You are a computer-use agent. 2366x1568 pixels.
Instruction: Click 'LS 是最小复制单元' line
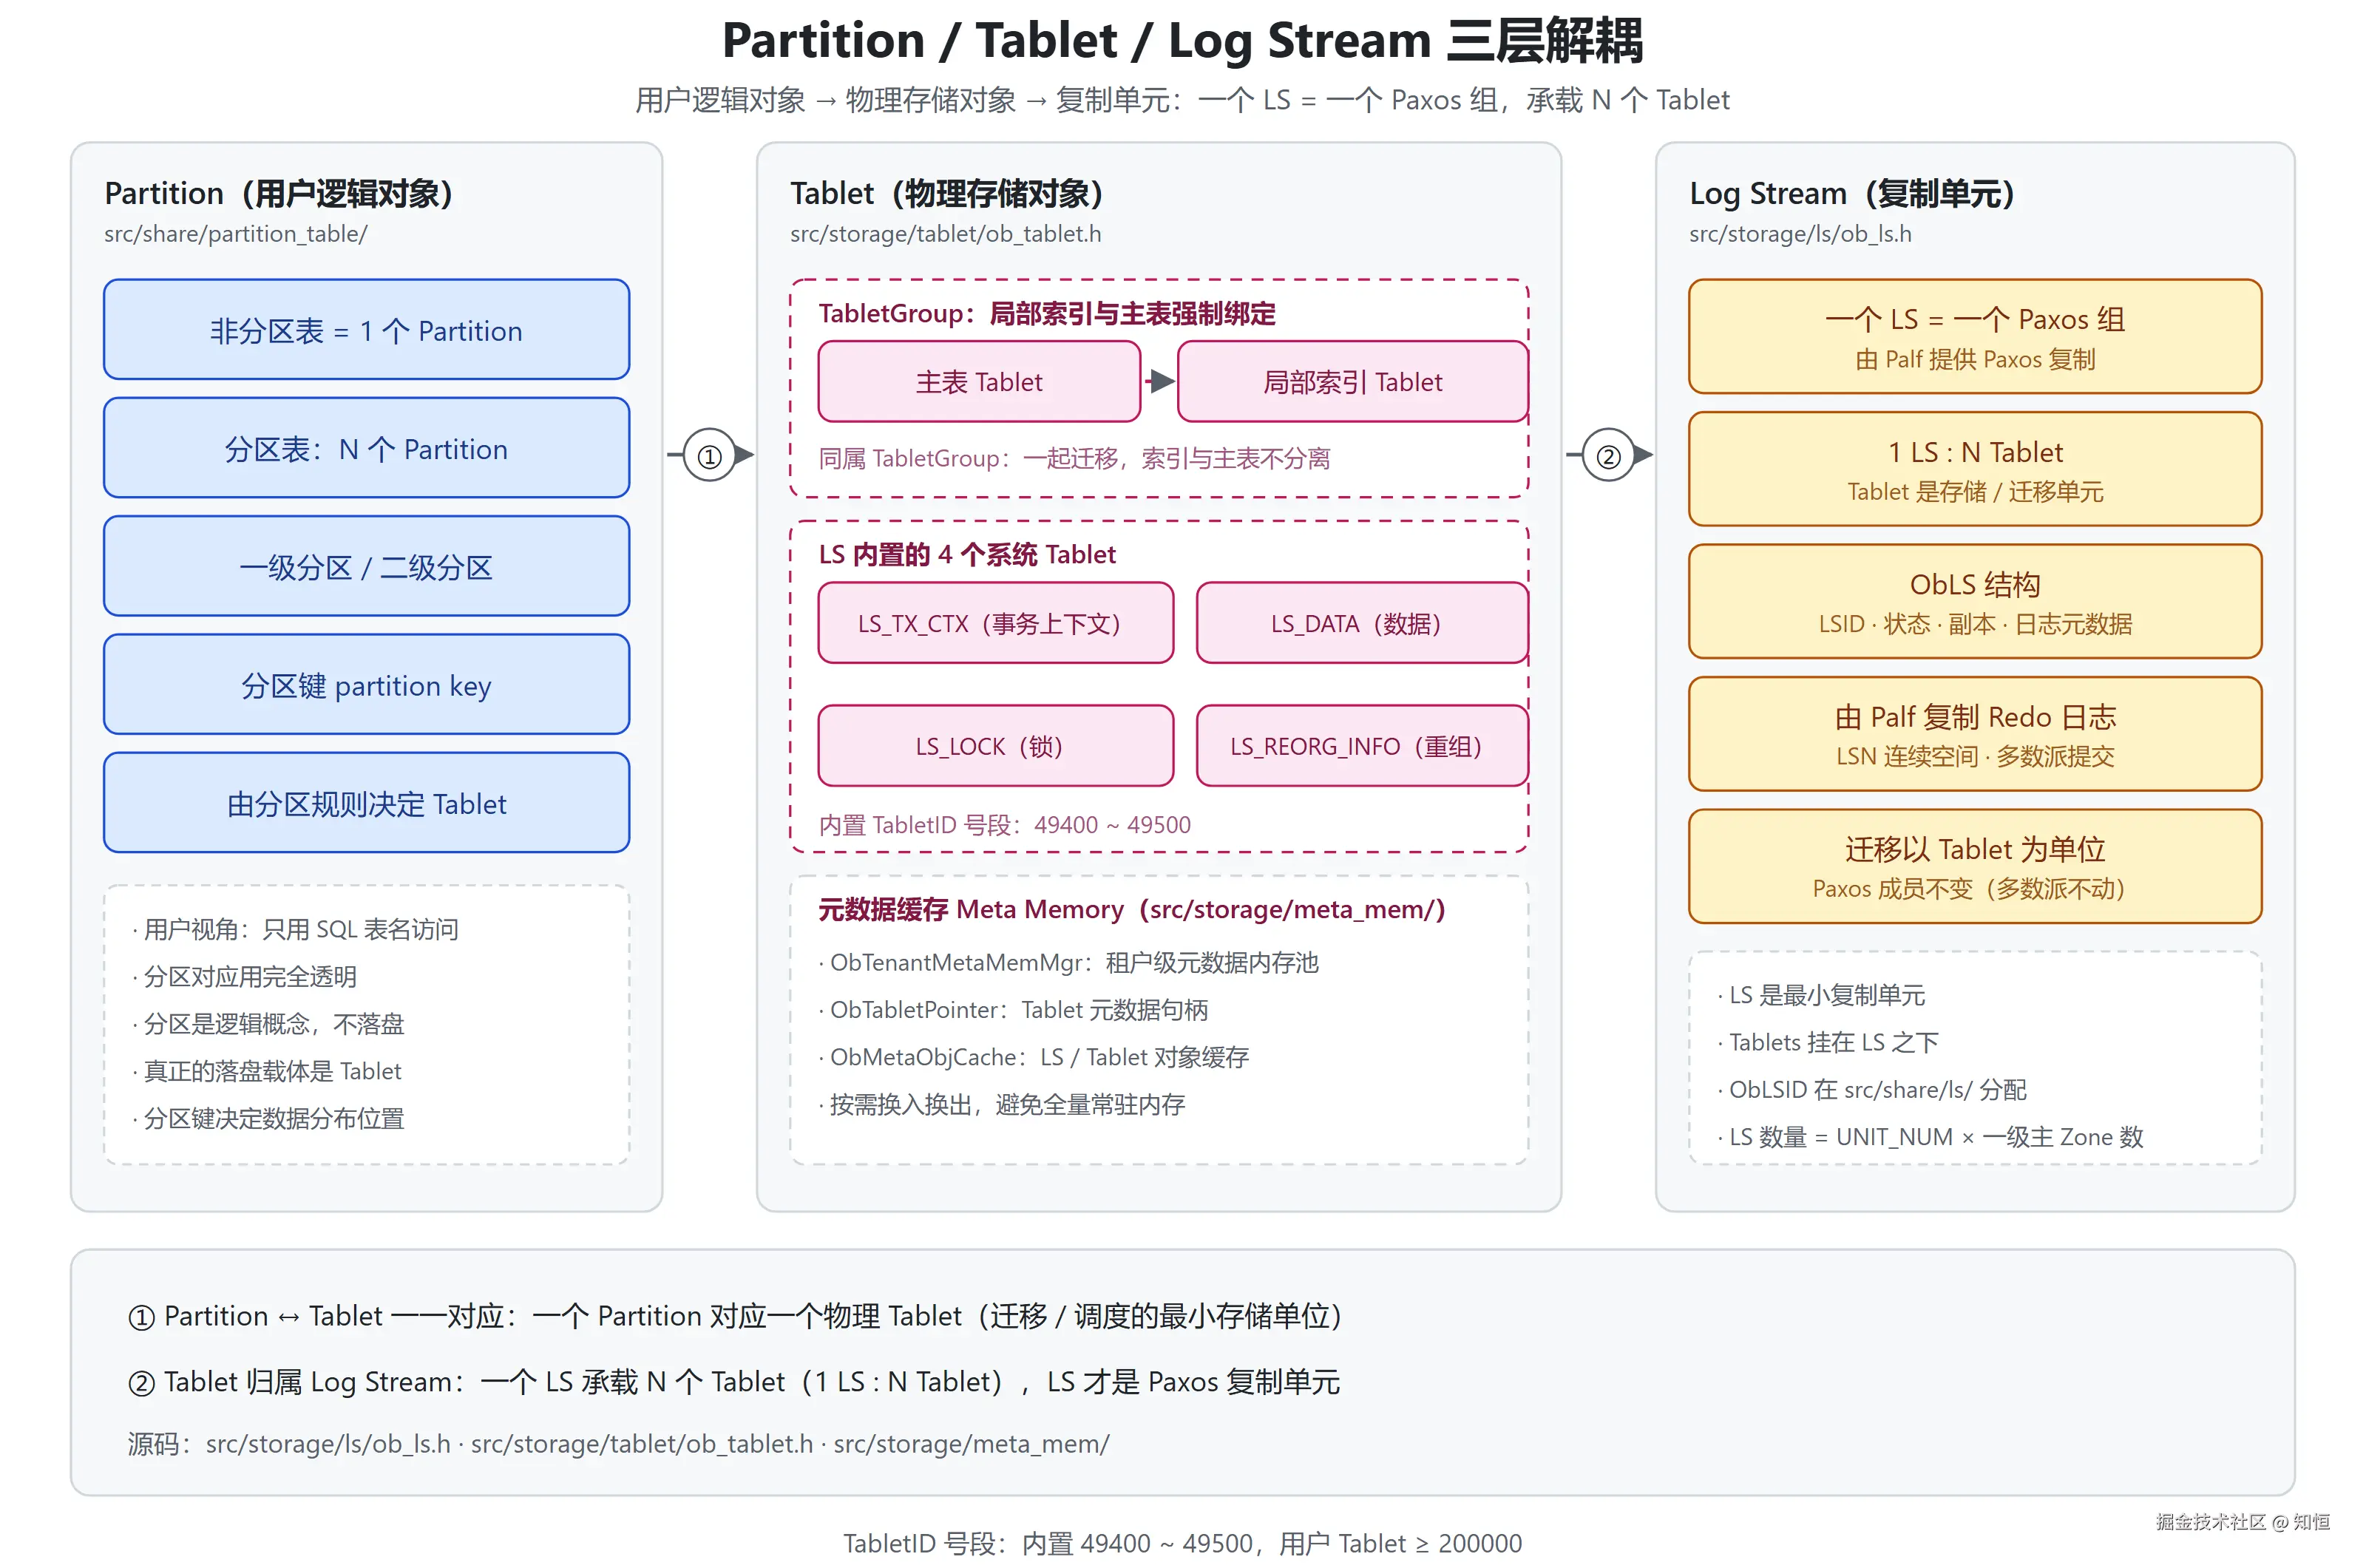click(x=1821, y=995)
